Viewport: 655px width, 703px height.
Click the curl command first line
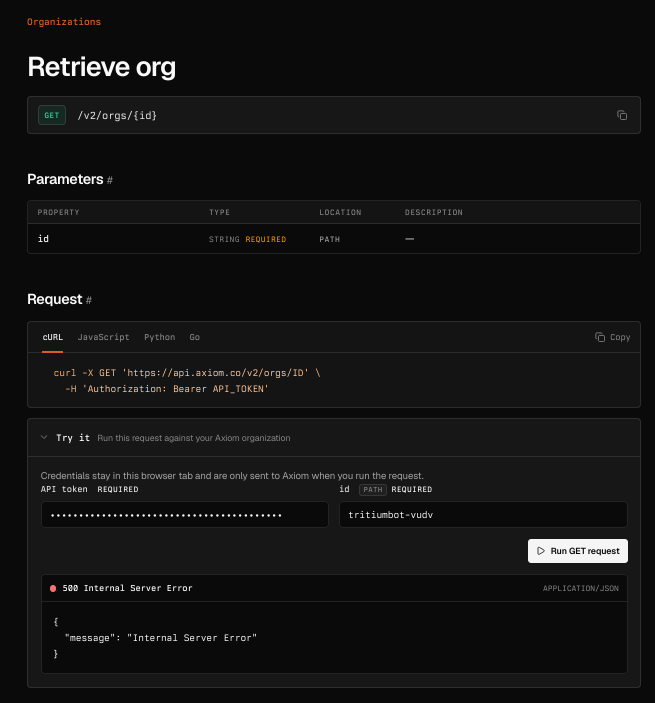[187, 373]
